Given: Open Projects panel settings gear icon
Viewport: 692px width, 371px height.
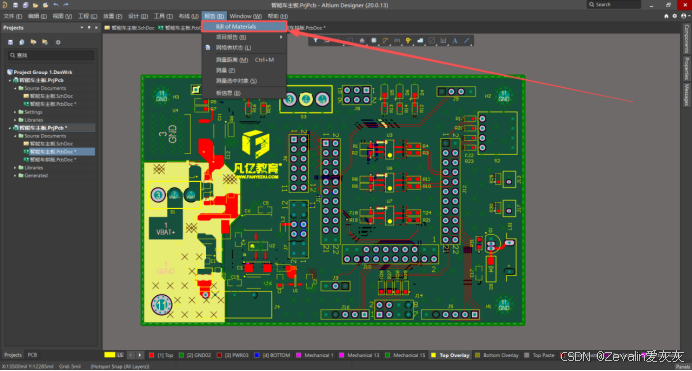Looking at the screenshot, I should point(58,42).
